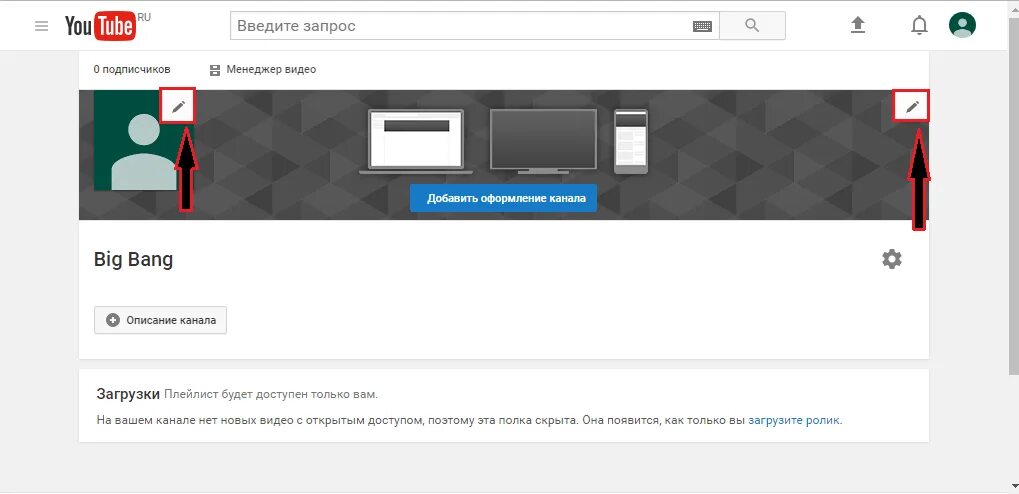Click the channel profile picture thumbnail

pyautogui.click(x=136, y=140)
